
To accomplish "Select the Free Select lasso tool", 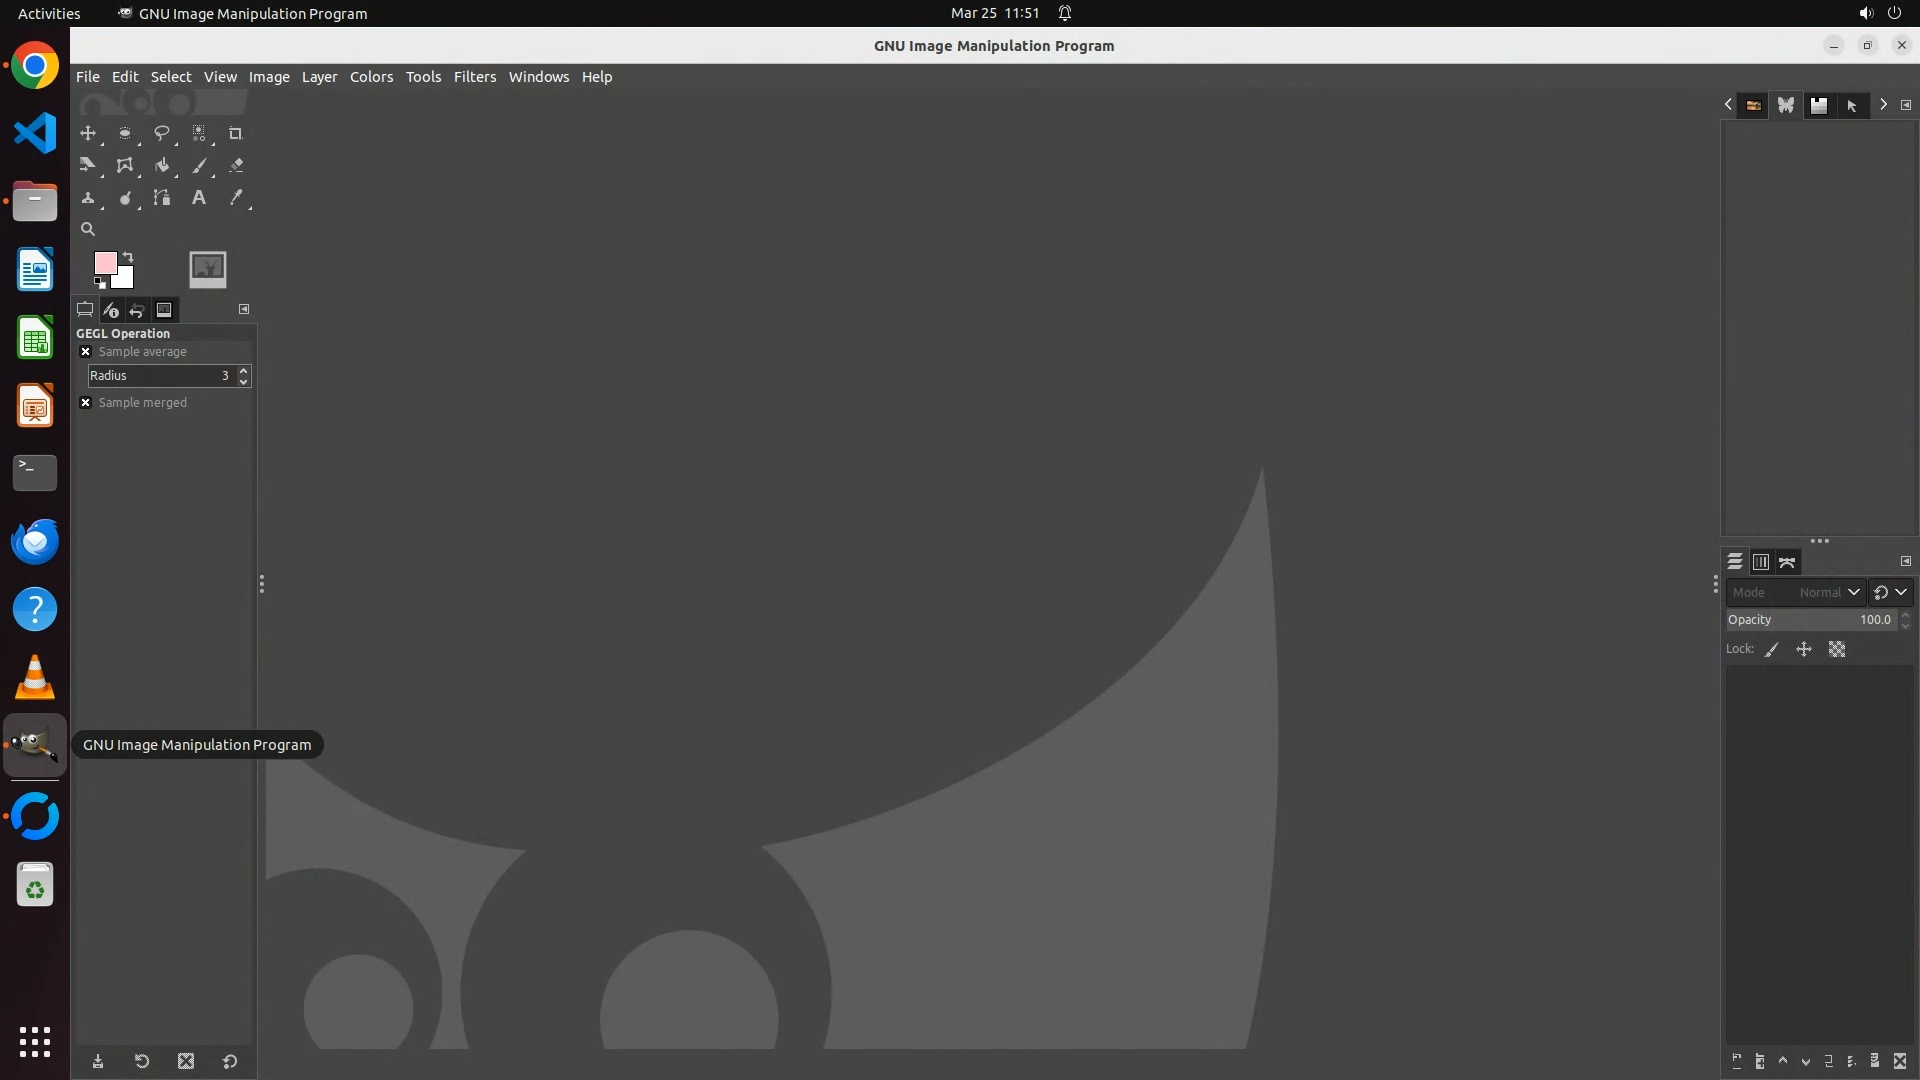I will pyautogui.click(x=161, y=133).
